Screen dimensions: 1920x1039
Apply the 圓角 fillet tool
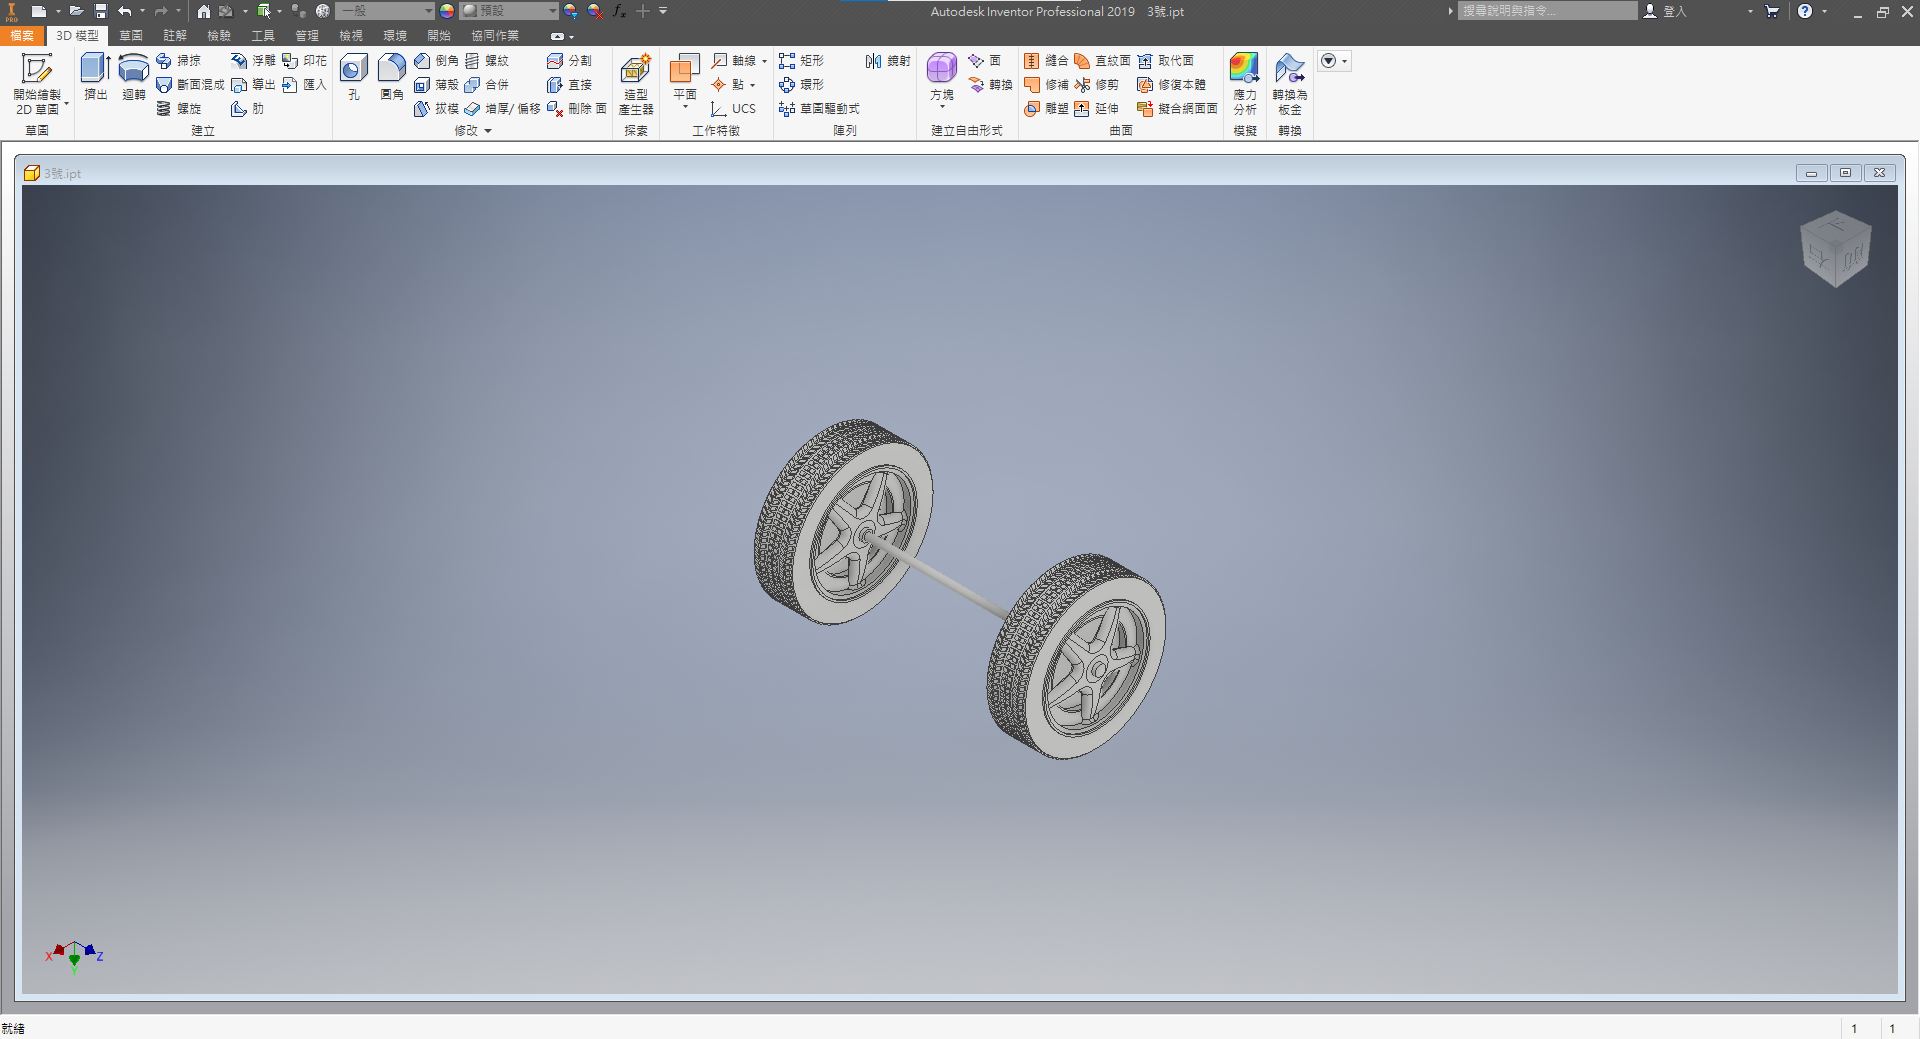click(x=392, y=77)
